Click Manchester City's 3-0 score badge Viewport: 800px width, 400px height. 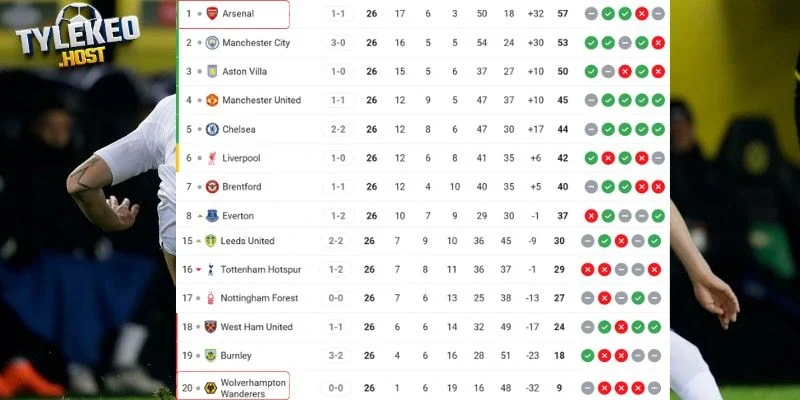[338, 43]
